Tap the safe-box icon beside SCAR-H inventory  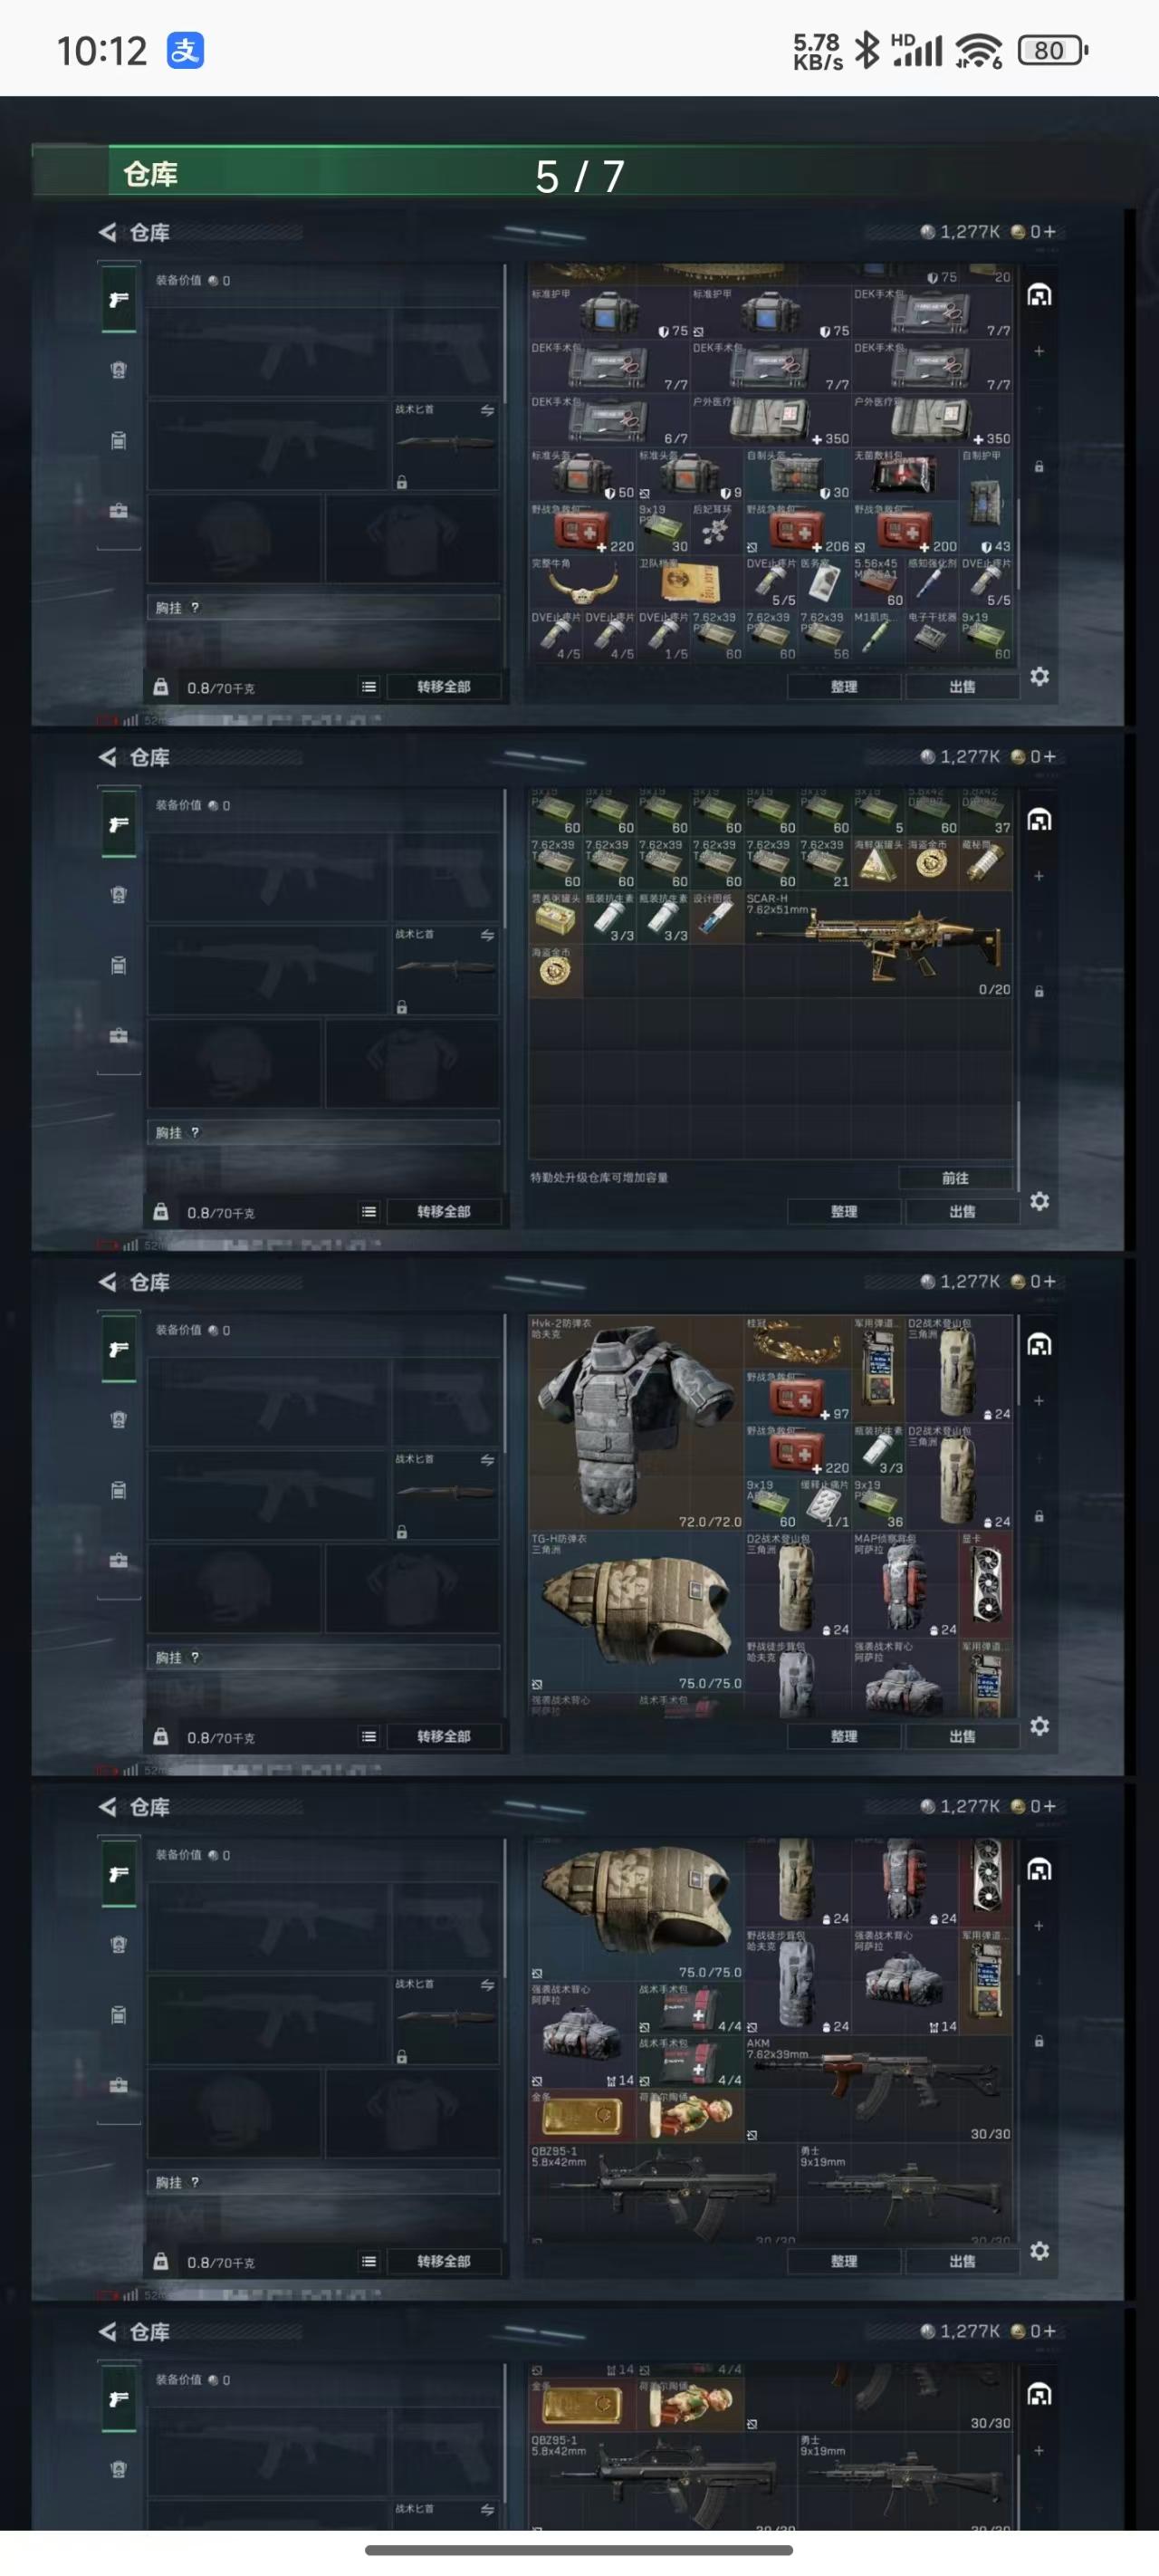tap(1040, 820)
